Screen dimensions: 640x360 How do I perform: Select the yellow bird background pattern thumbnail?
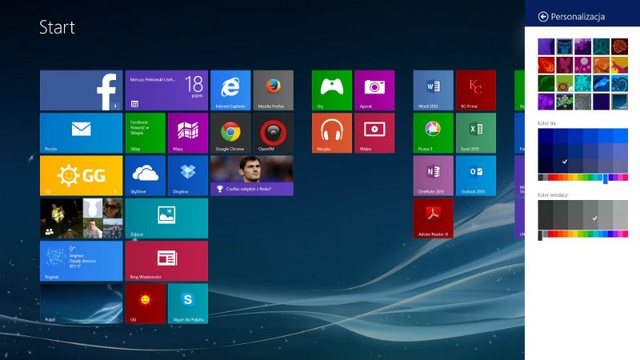pyautogui.click(x=620, y=65)
